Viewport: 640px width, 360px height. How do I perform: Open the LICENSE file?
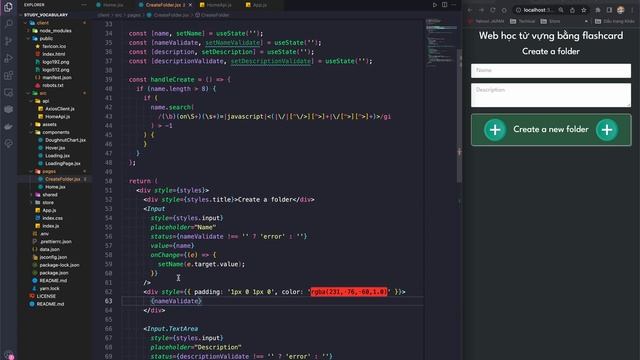[x=46, y=296]
